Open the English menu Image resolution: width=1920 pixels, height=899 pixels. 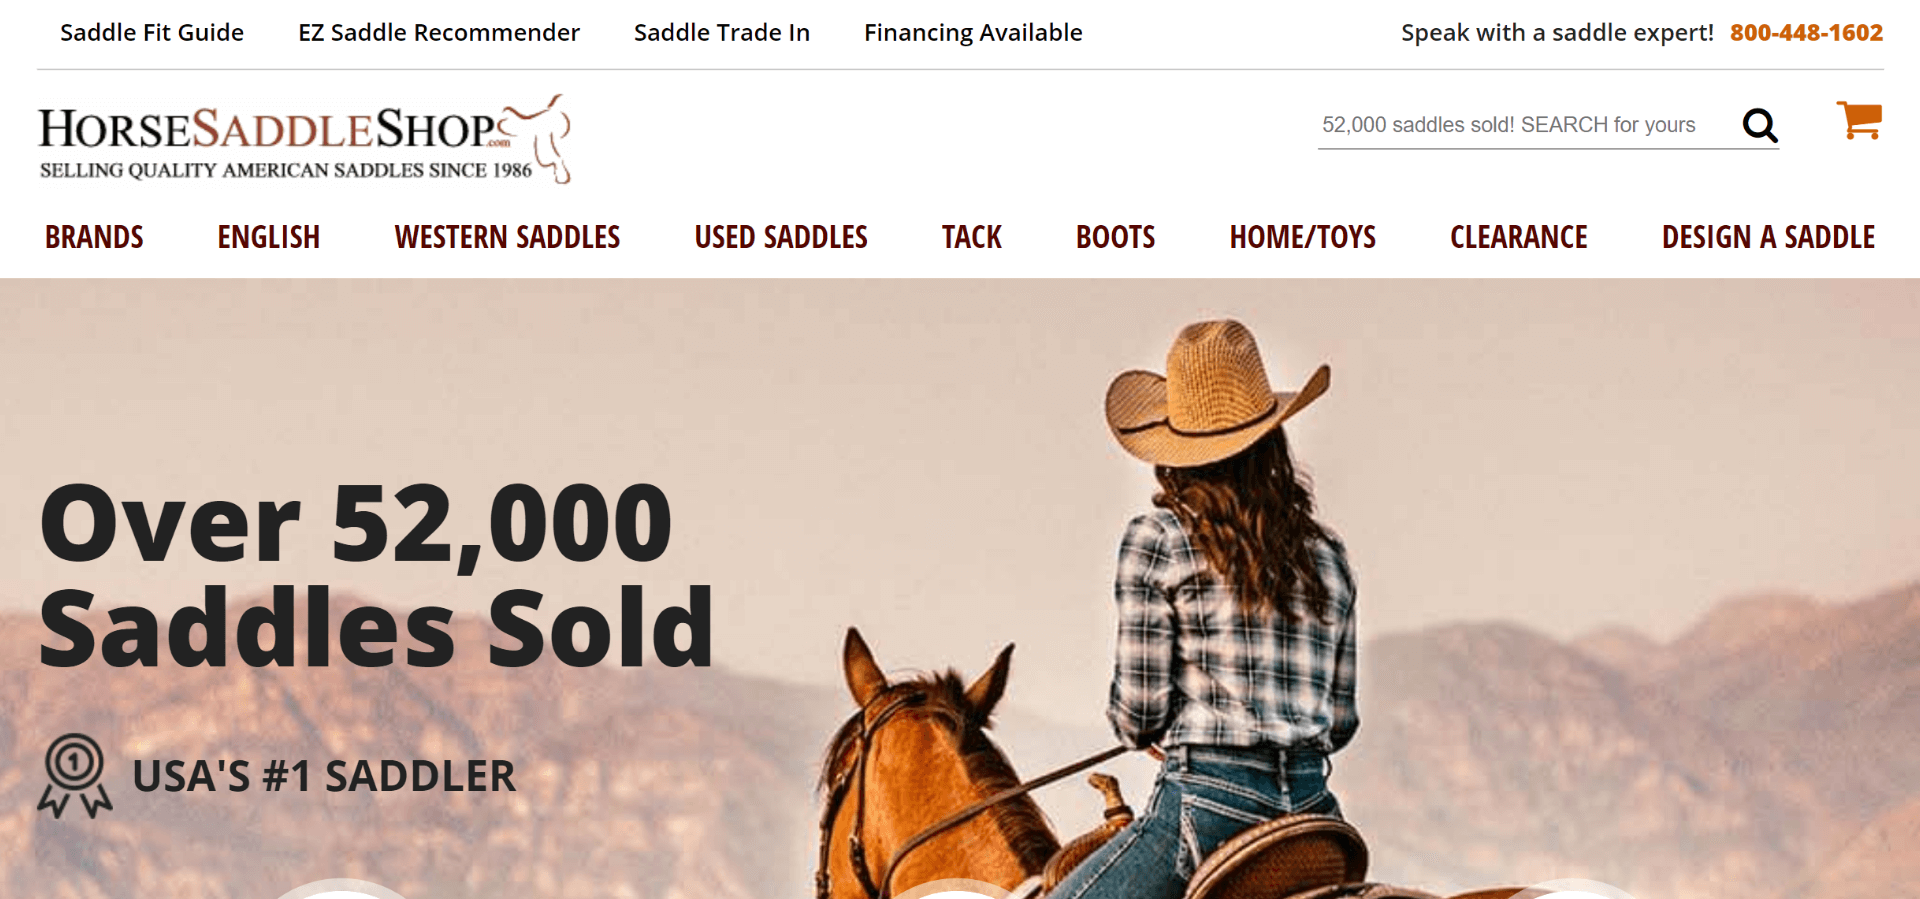[x=269, y=237]
